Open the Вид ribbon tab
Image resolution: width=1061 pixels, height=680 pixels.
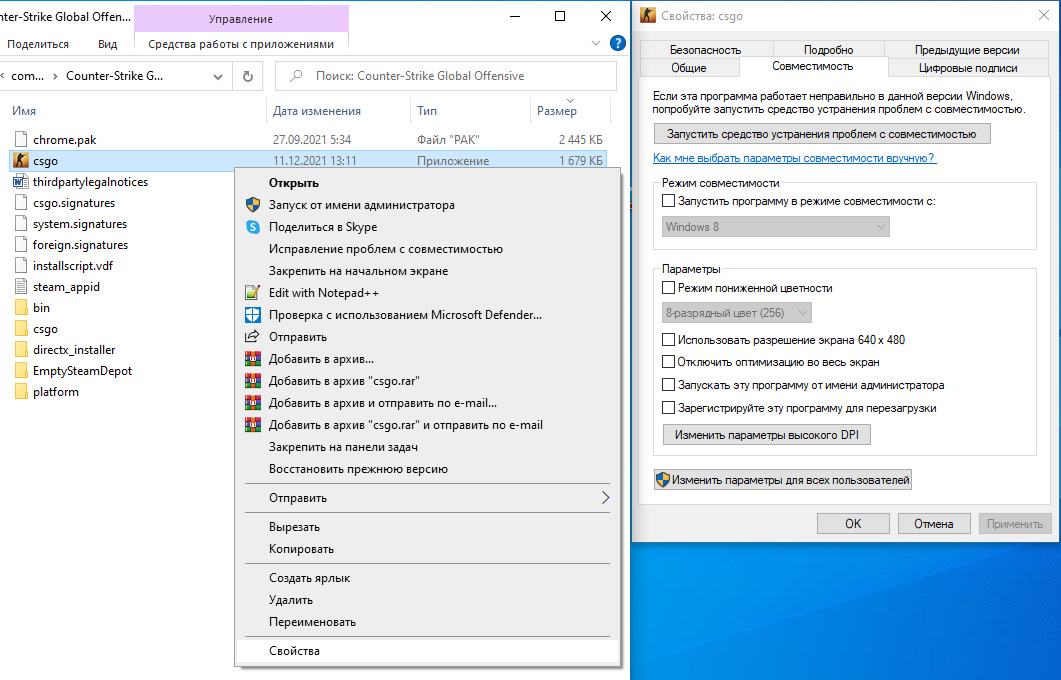tap(107, 44)
